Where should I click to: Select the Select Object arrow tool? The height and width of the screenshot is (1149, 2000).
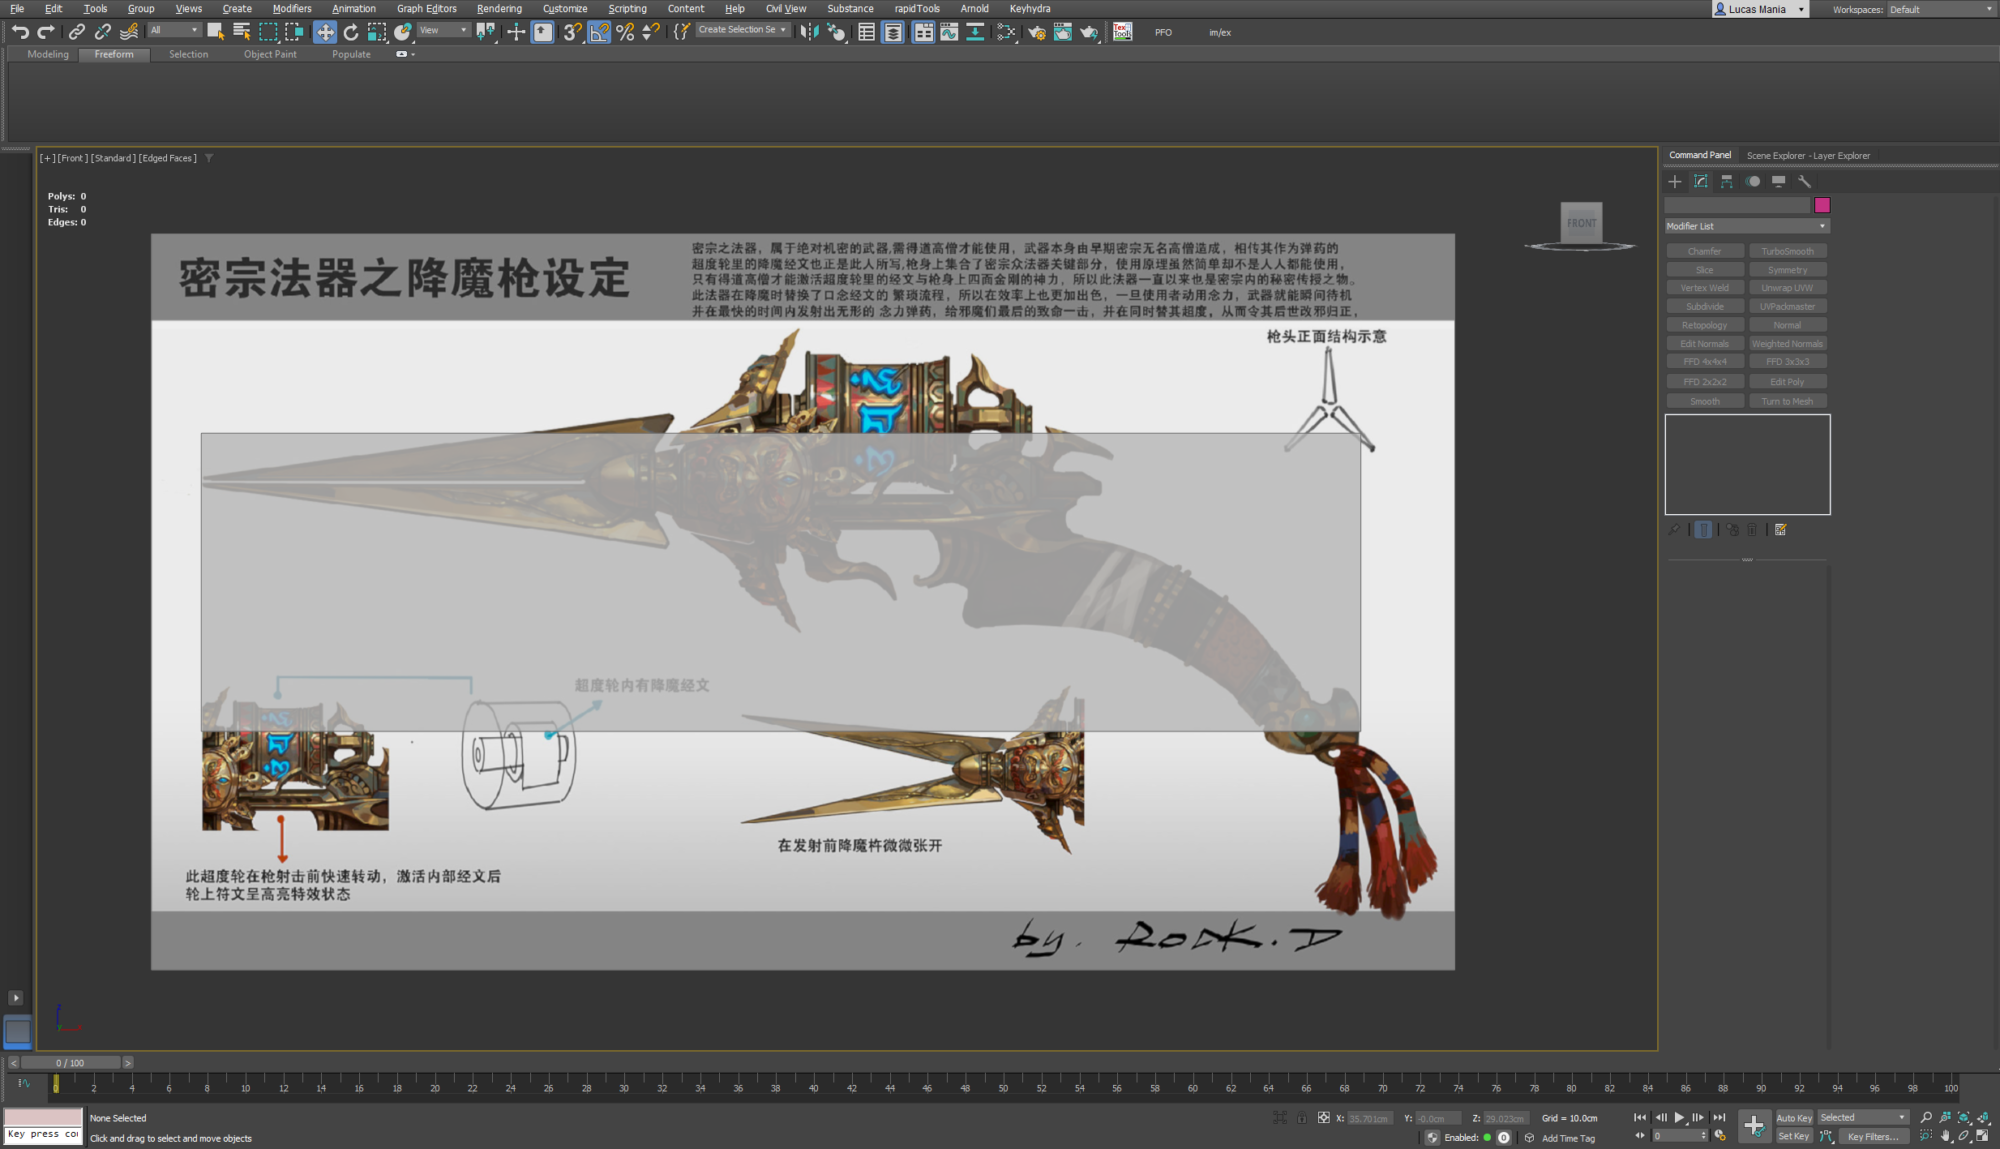pos(215,32)
